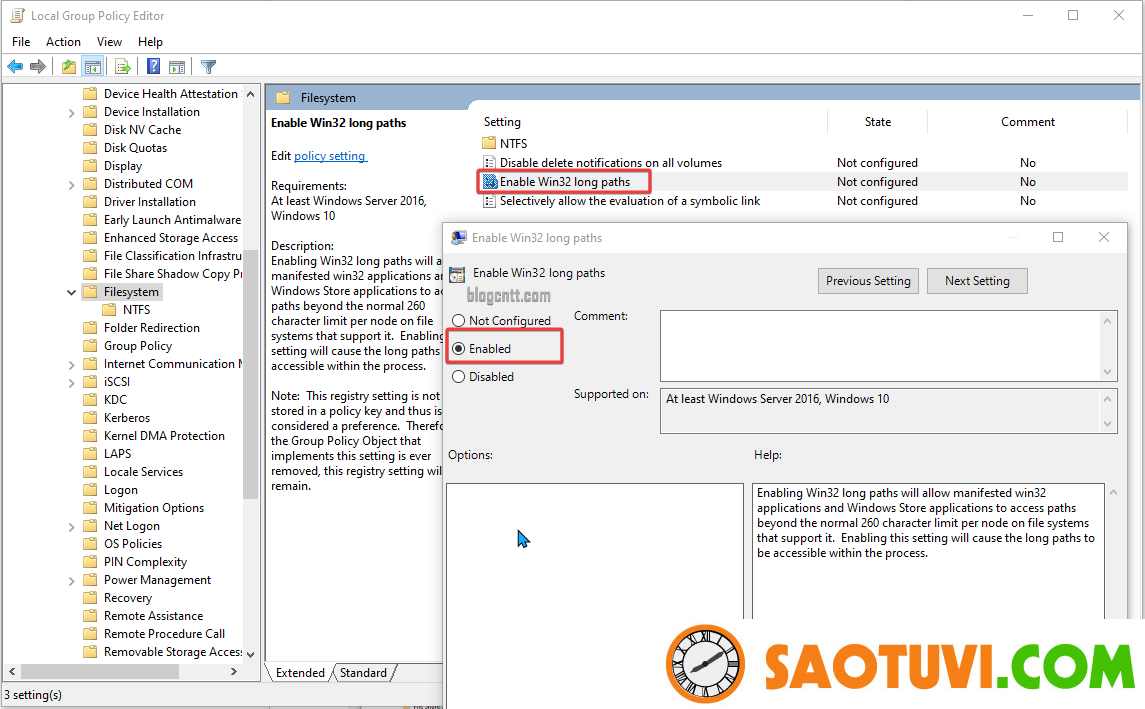
Task: Select NTFS subfolder in the tree
Action: (137, 310)
